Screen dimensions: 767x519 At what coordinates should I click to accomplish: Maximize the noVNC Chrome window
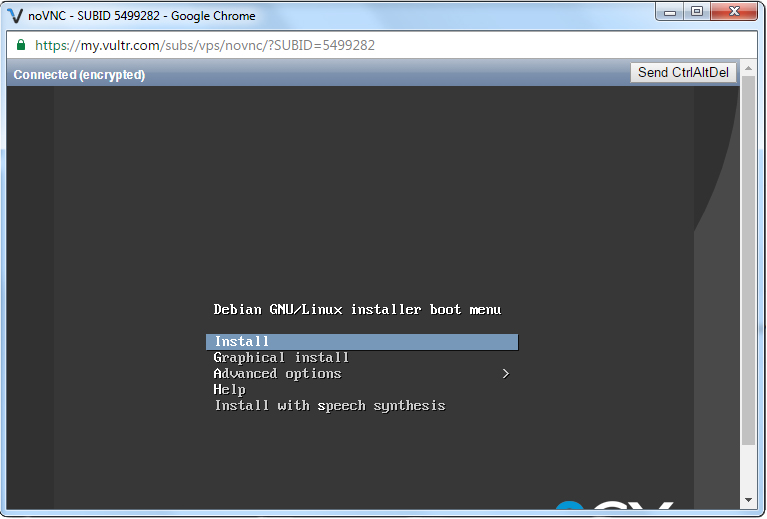click(696, 12)
